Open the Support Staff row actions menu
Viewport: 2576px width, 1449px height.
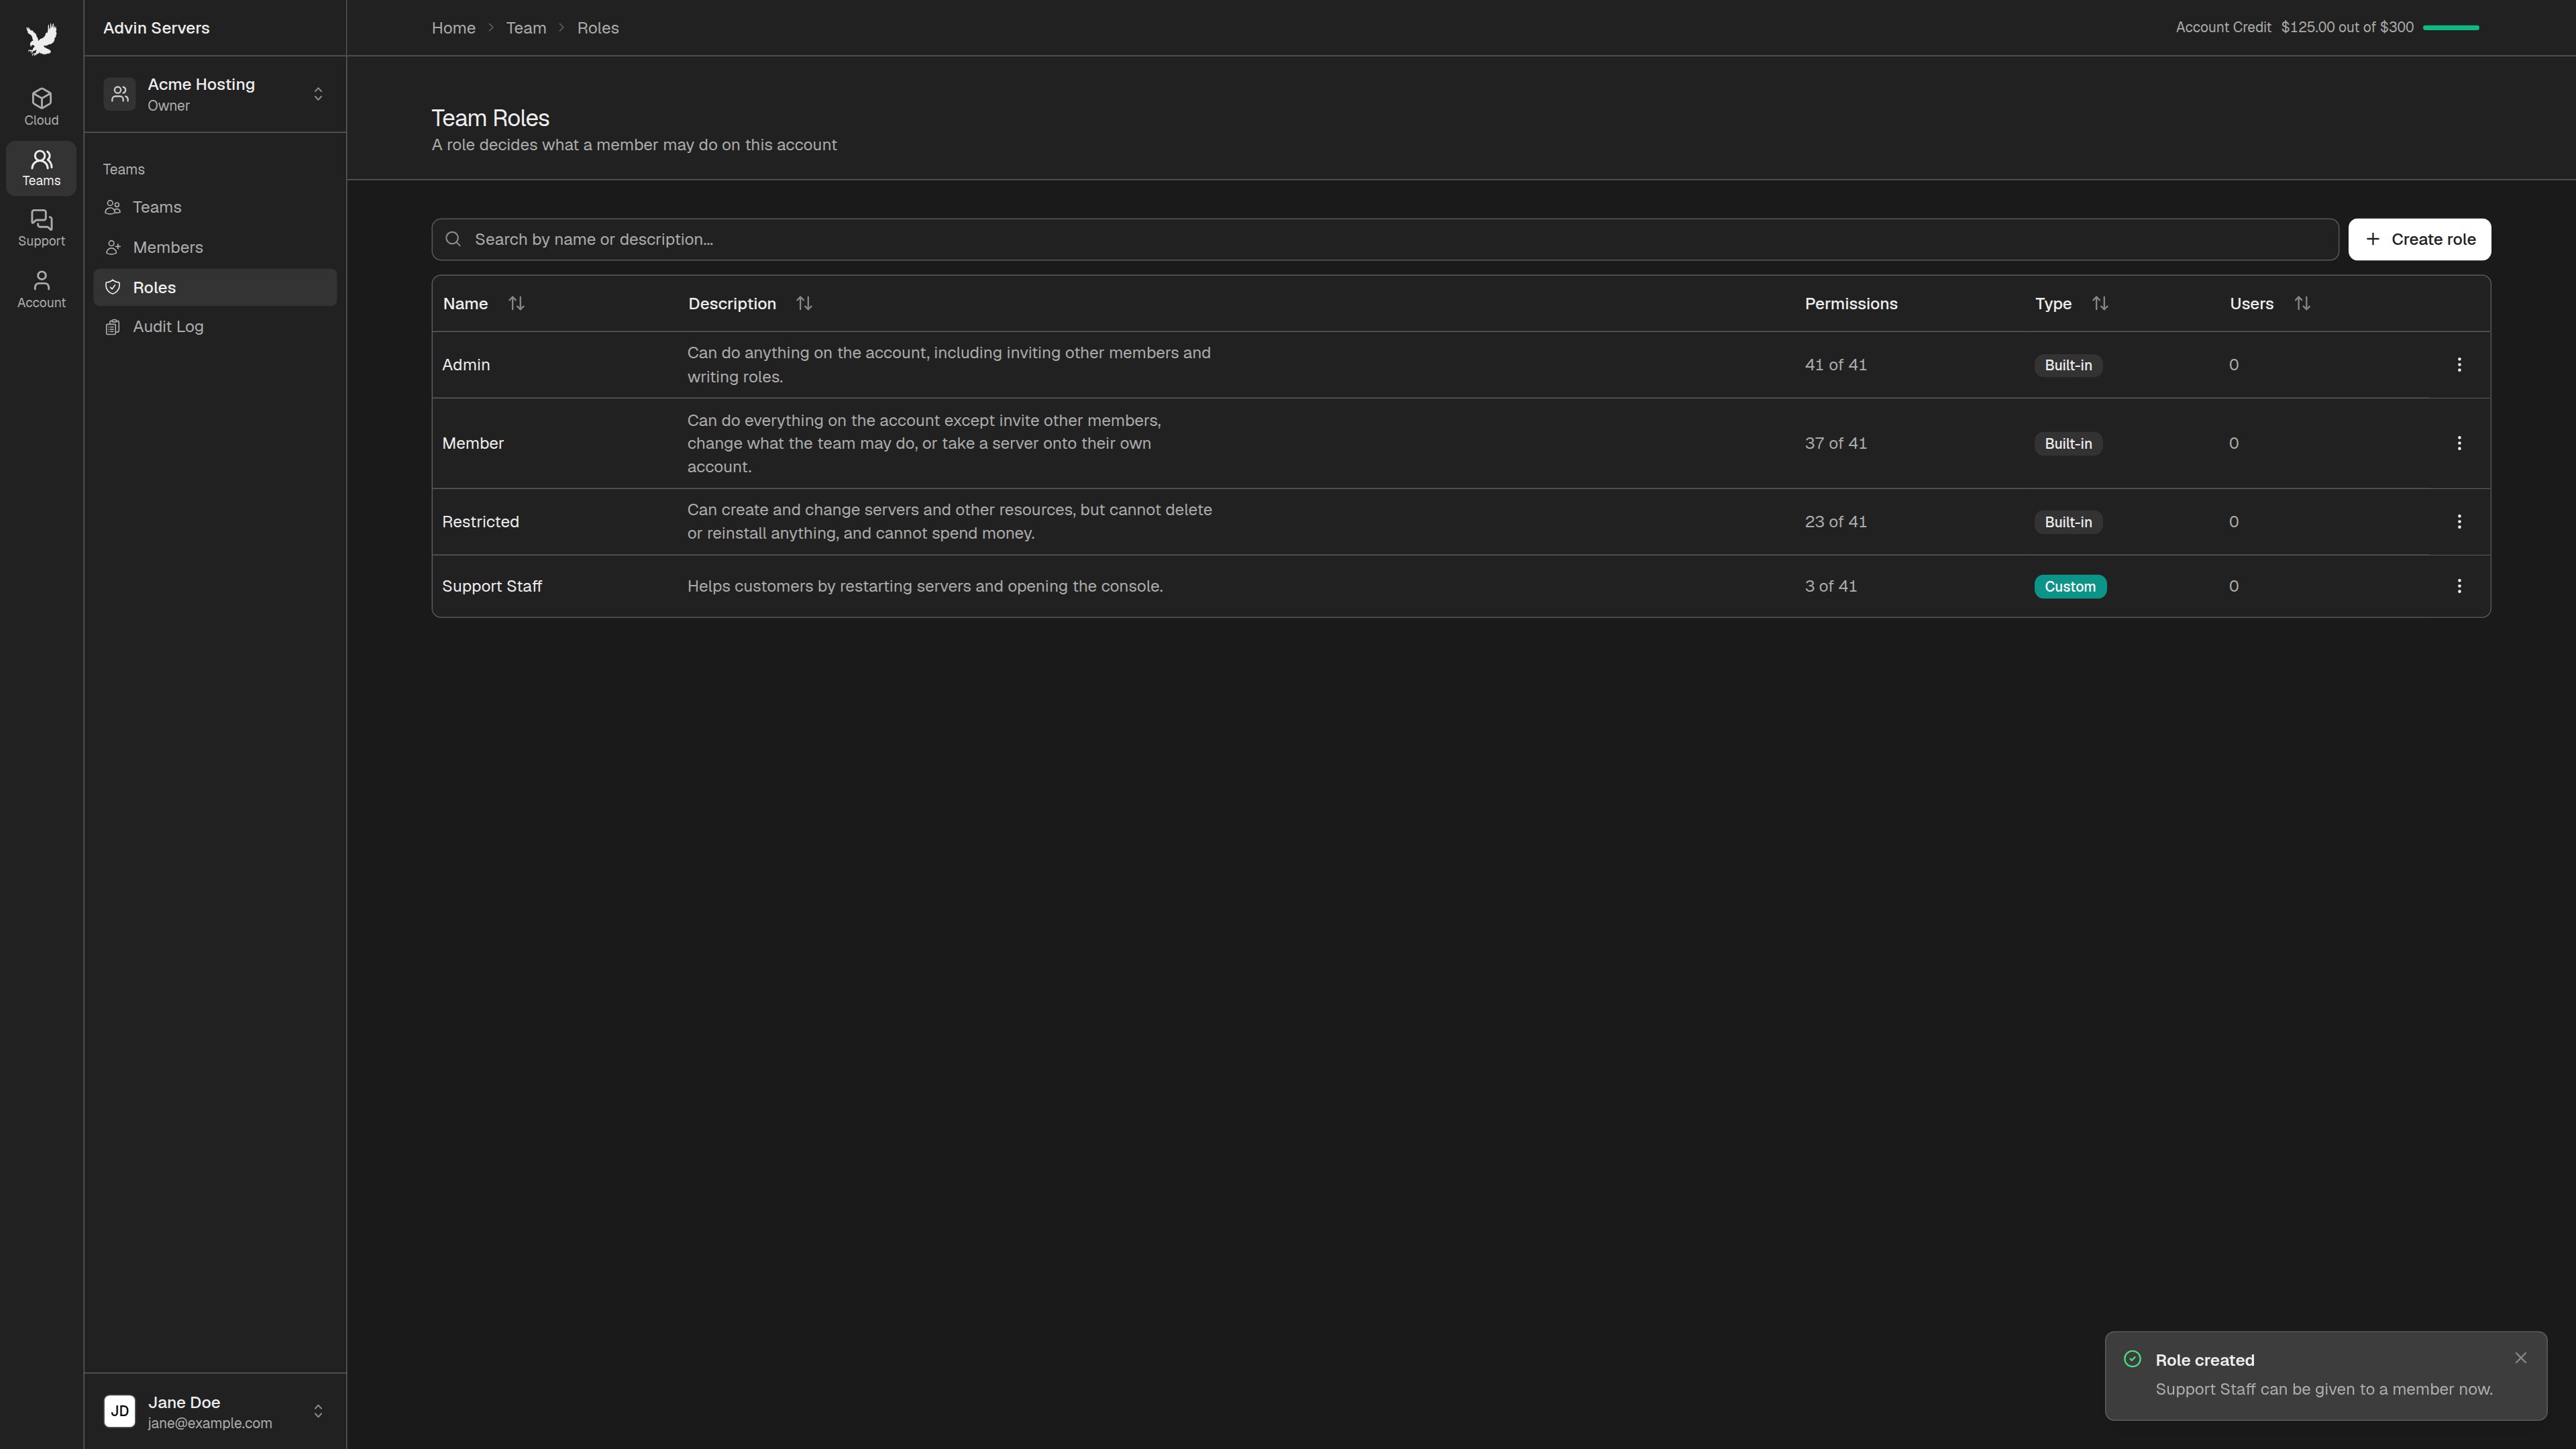click(2459, 586)
